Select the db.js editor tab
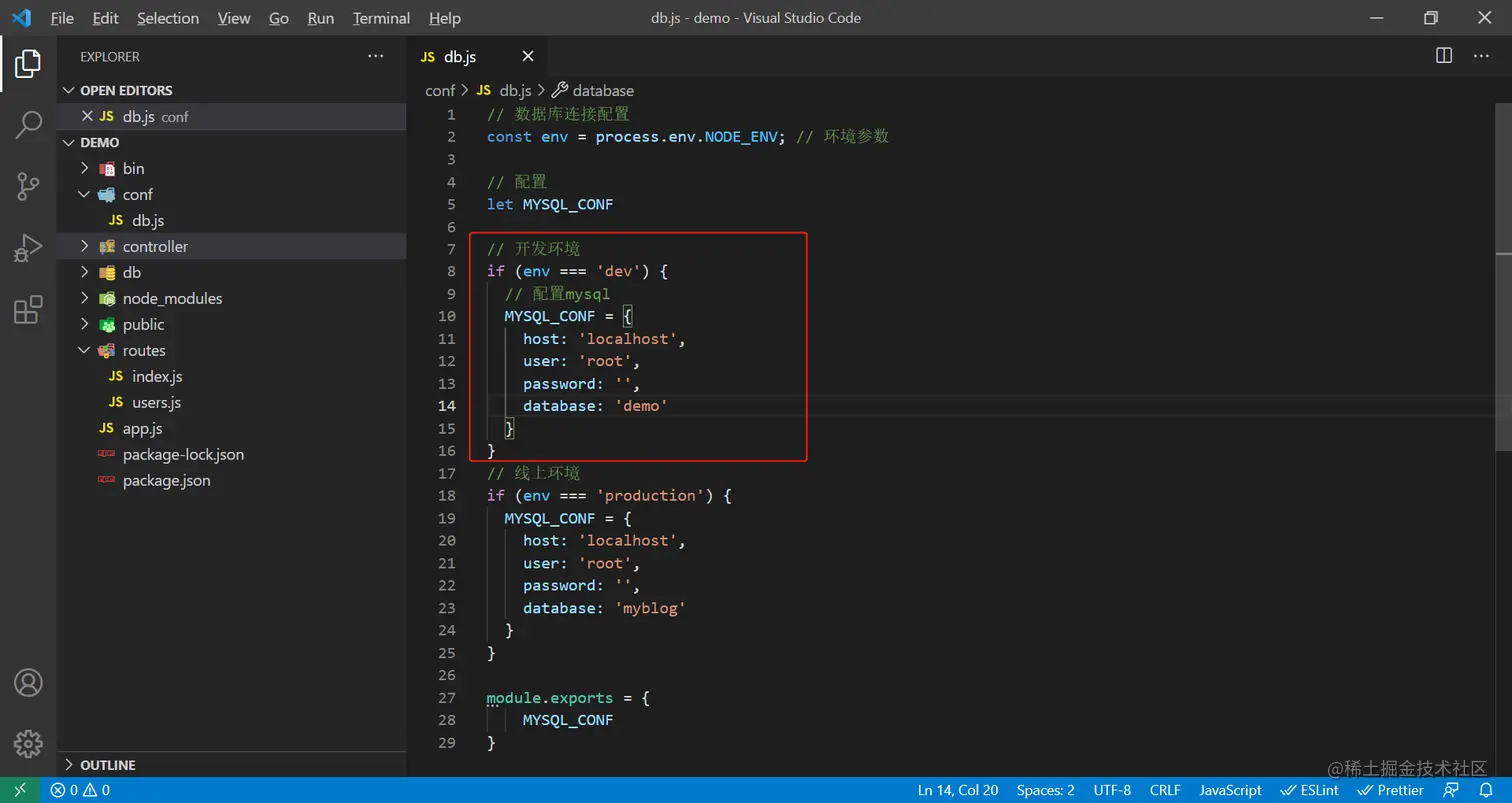 tap(478, 57)
